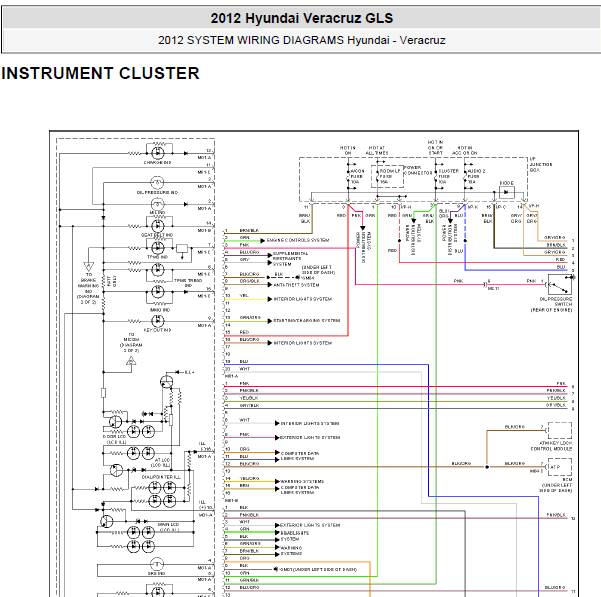Click the 'TO MICOM (DIAGRAM 2 OF 2)' note
The image size is (601, 597).
point(131,342)
